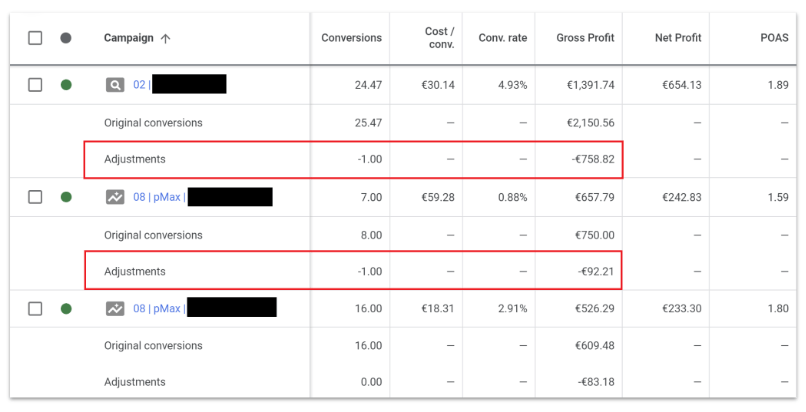Click the sort arrow beside Campaign header
Screen dimensions: 806x412
(x=166, y=39)
